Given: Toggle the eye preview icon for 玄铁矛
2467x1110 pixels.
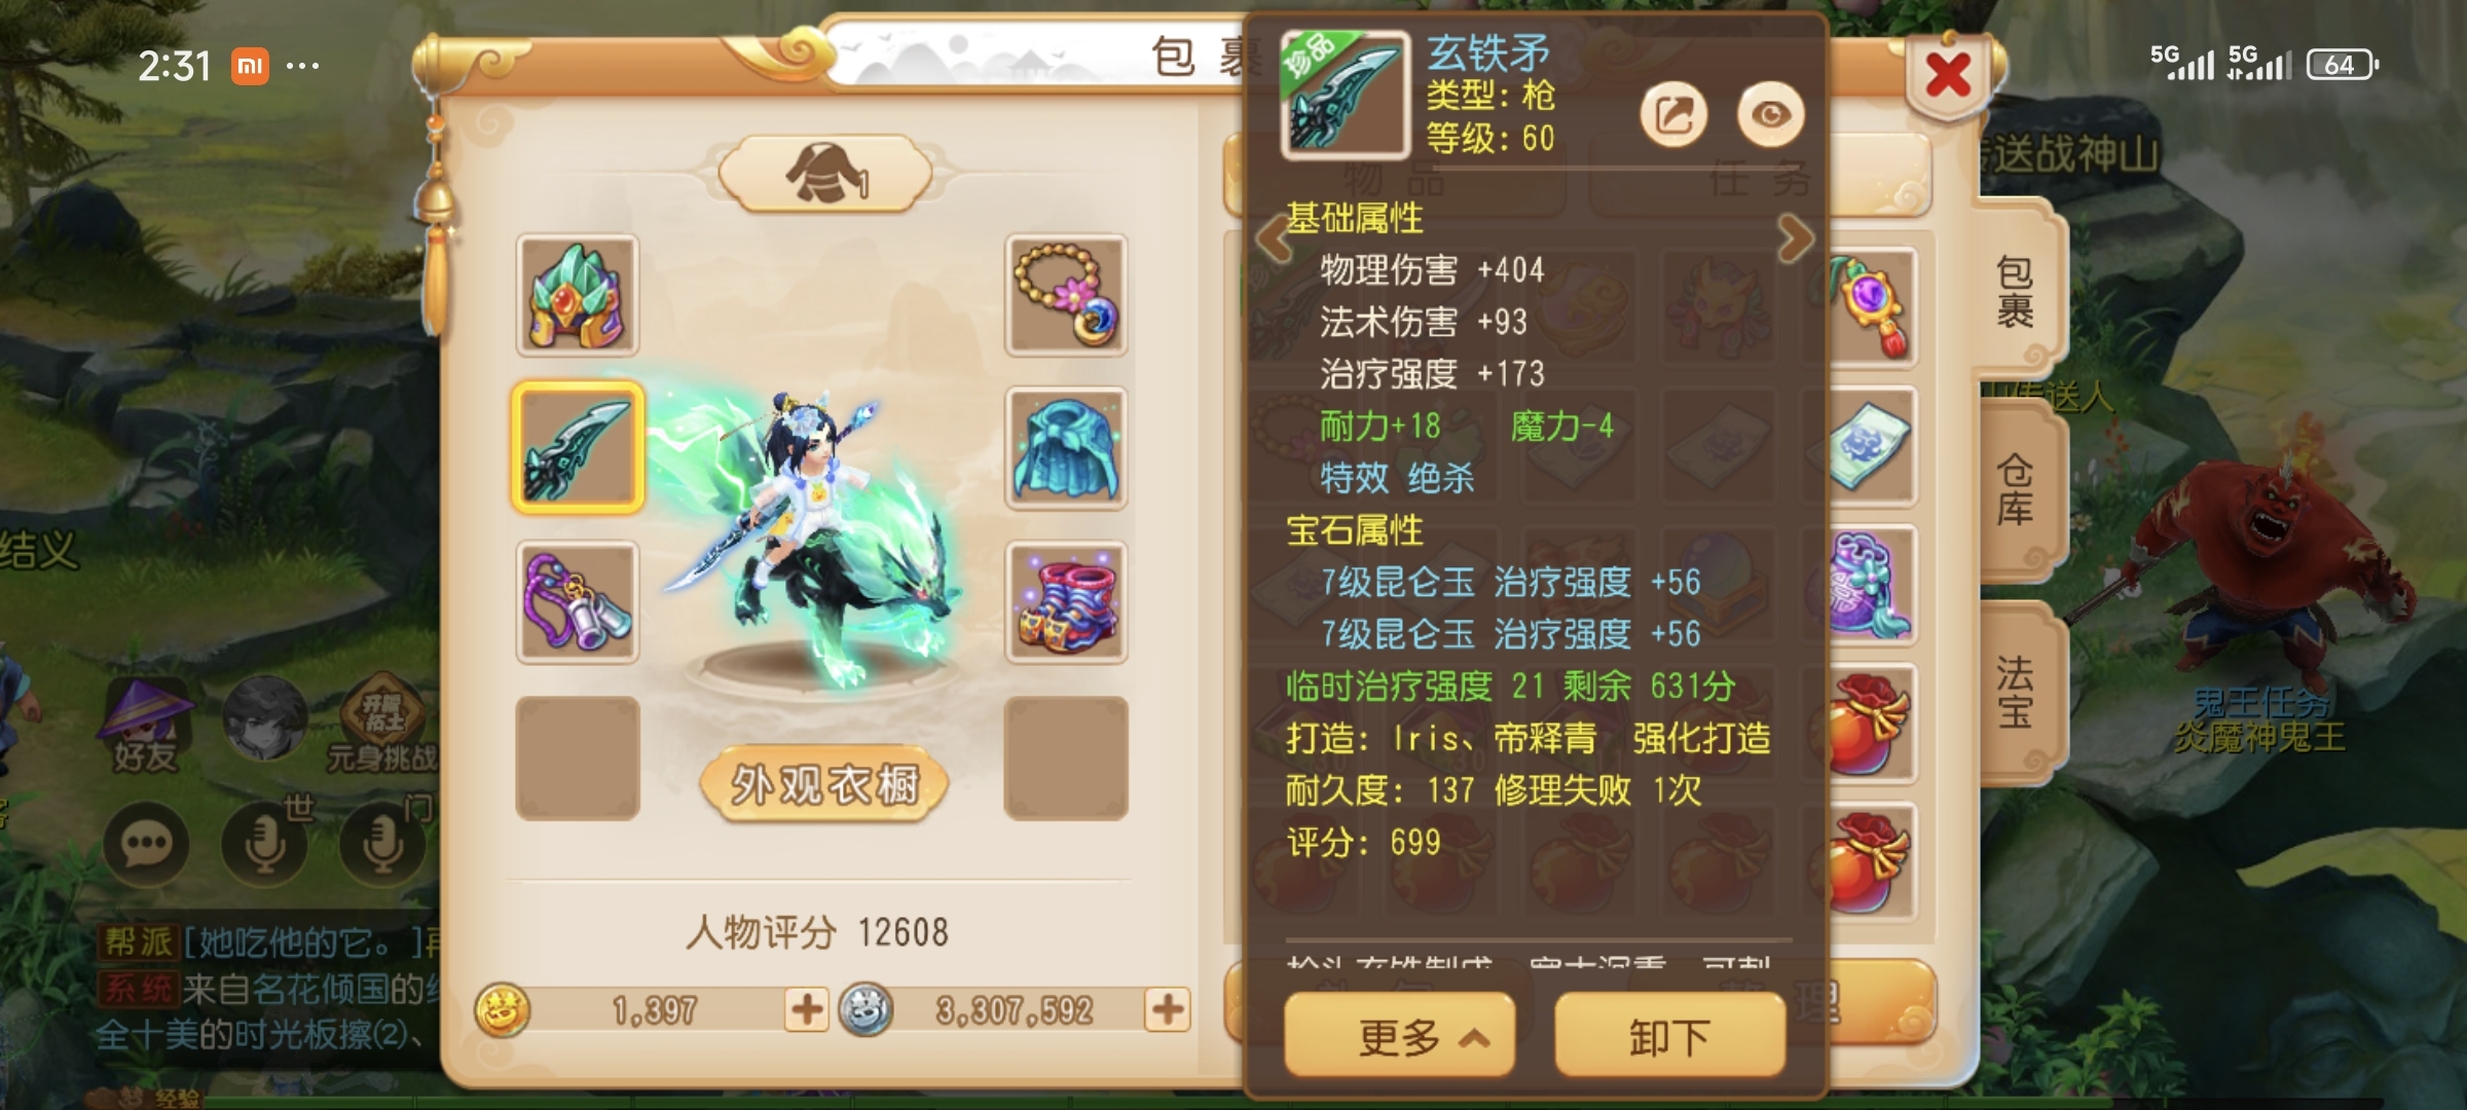Looking at the screenshot, I should tap(1769, 115).
